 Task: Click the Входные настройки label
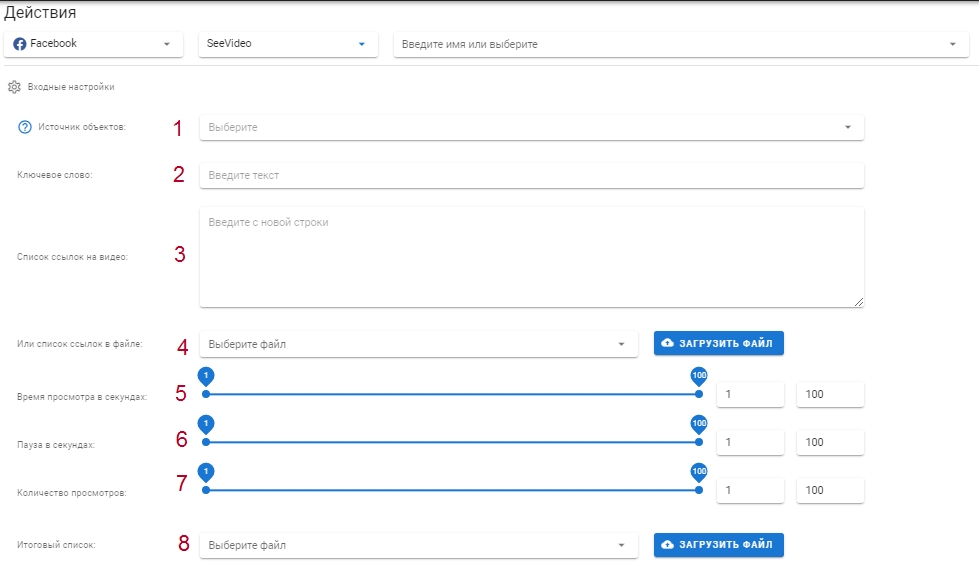coord(71,87)
